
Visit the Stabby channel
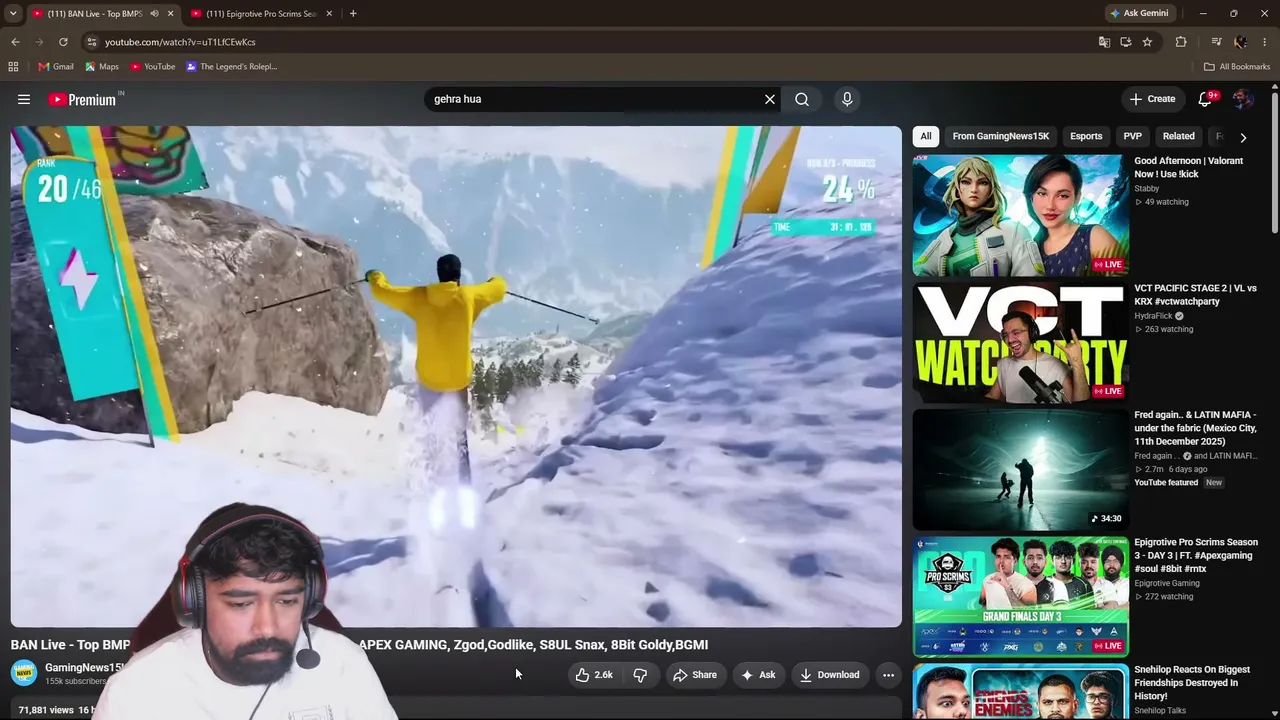point(1147,188)
